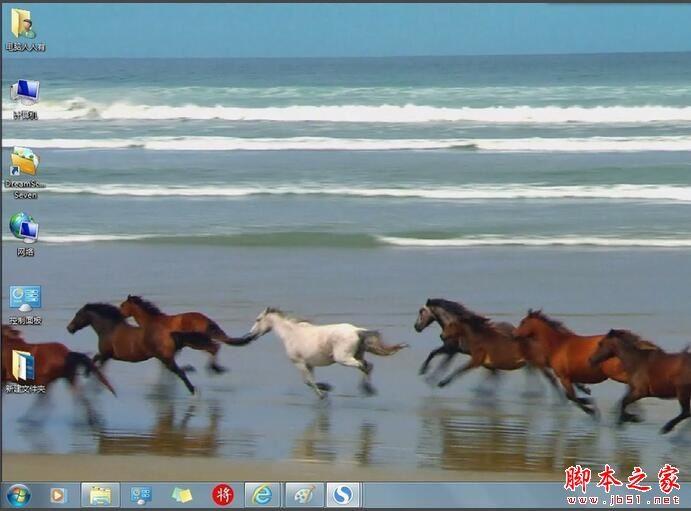Screen dimensions: 691x511
Task: Open Windows Explorer from the taskbar
Action: point(100,495)
